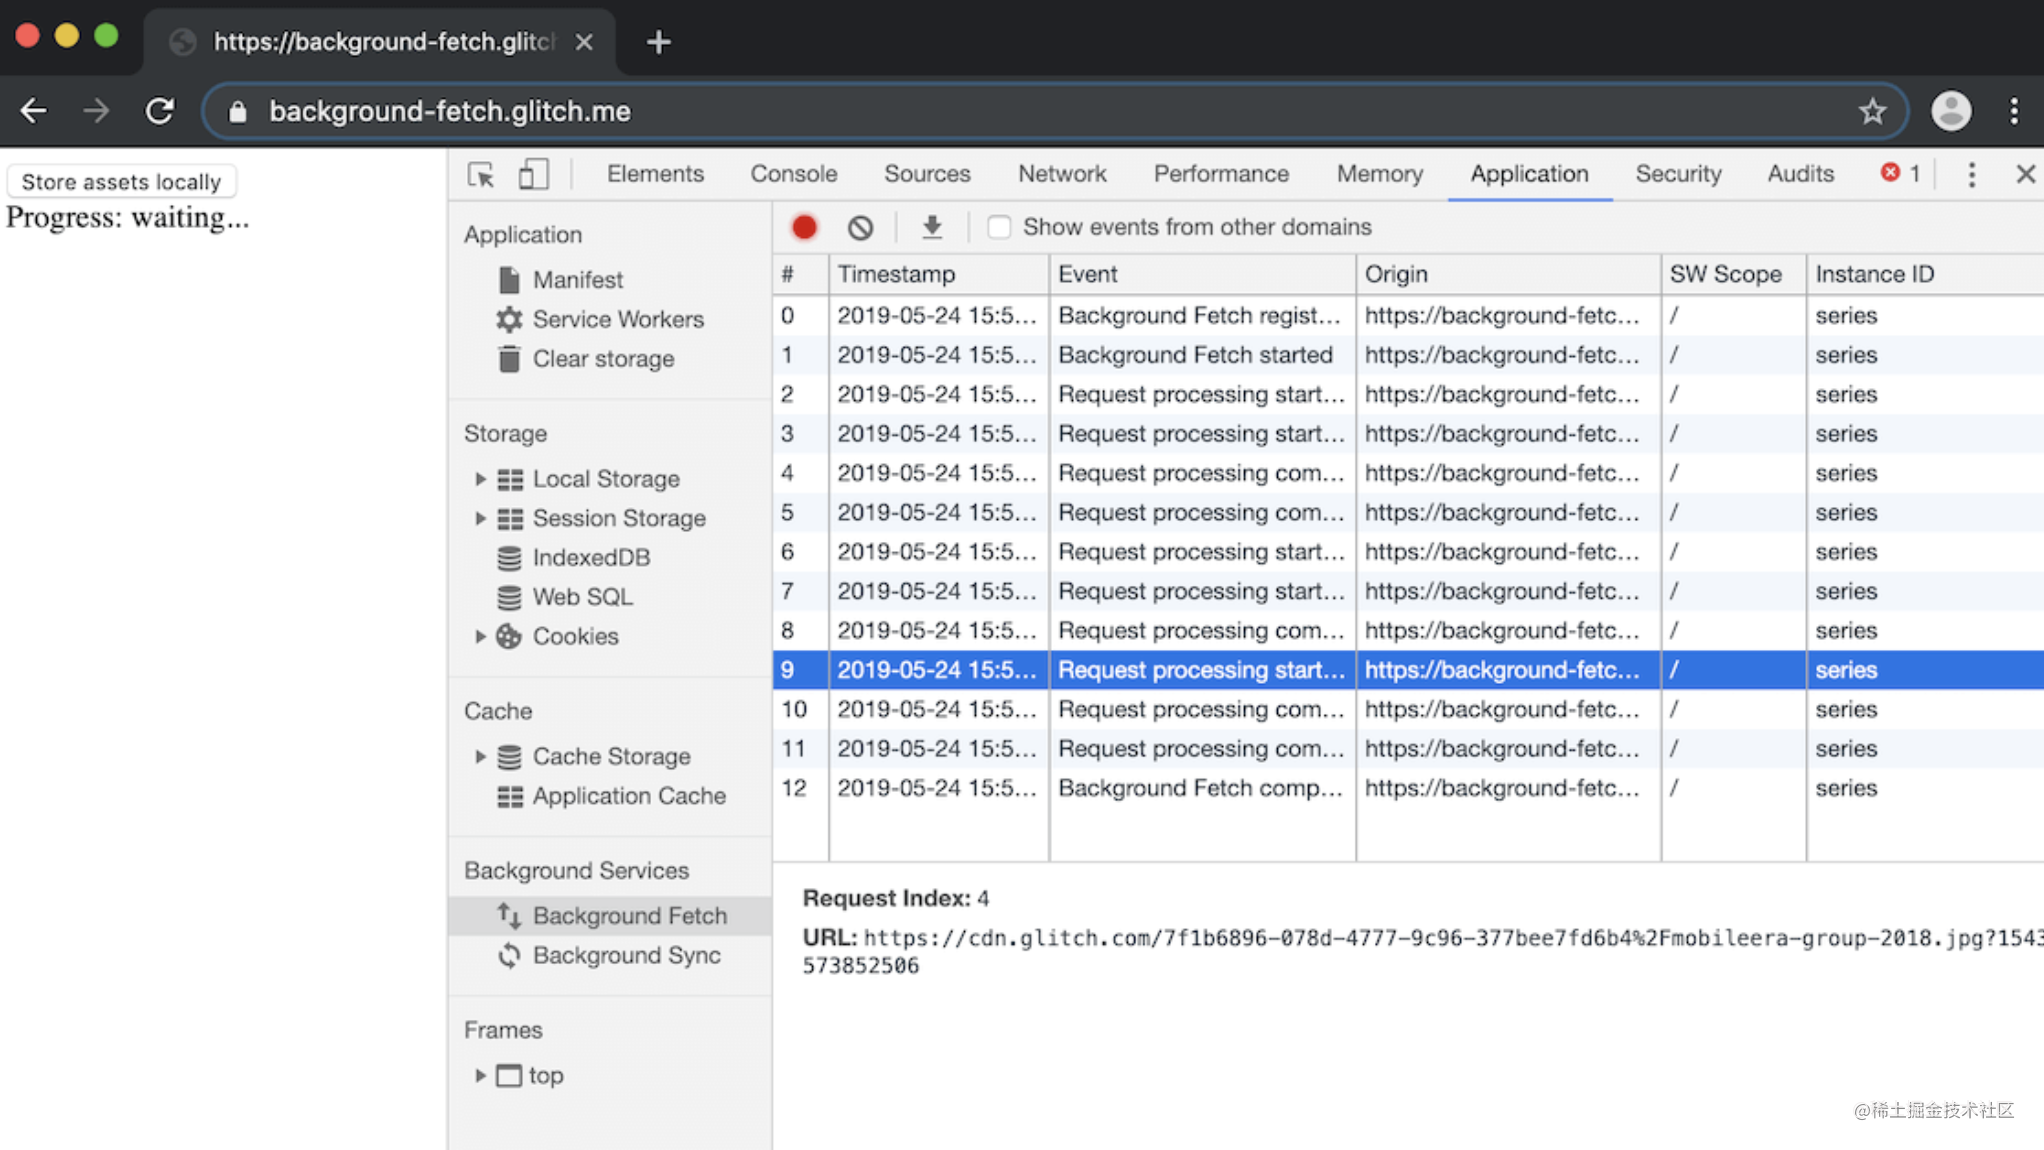Viewport: 2044px width, 1150px height.
Task: Expand the Local Storage tree node
Action: [x=480, y=479]
